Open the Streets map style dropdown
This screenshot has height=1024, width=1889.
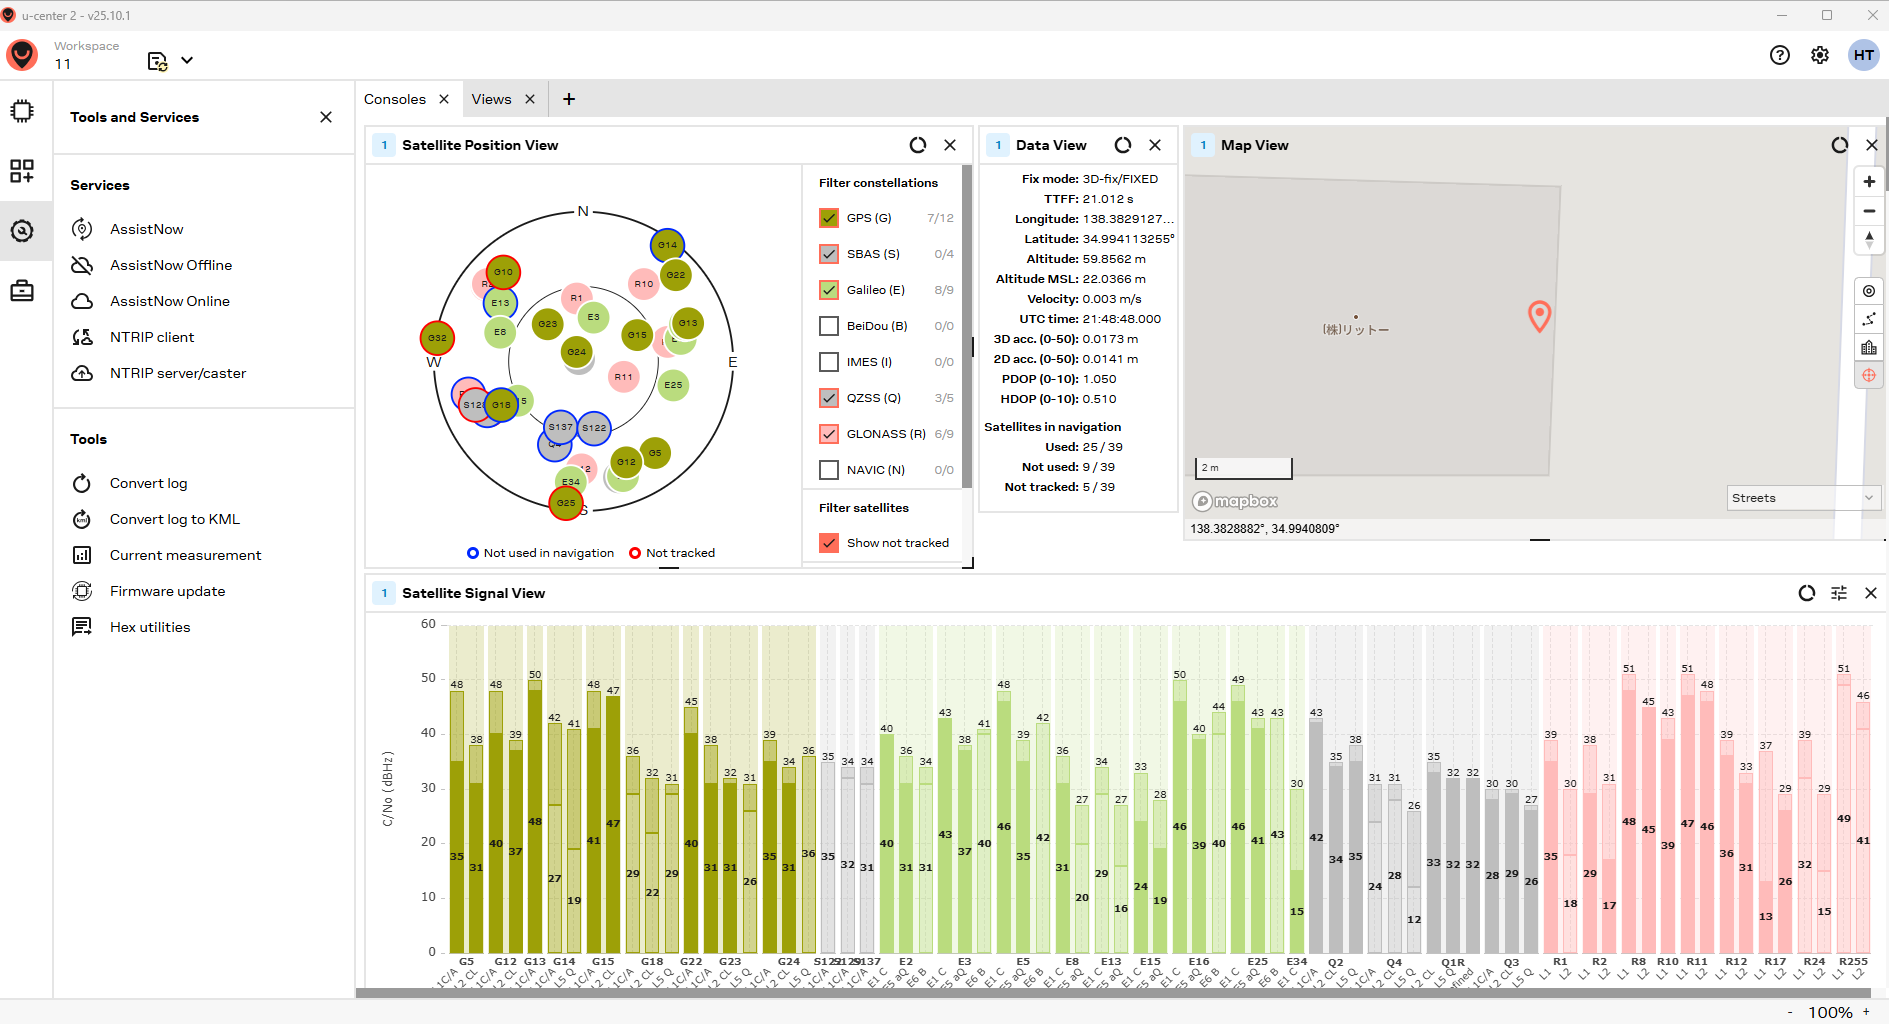click(1803, 498)
